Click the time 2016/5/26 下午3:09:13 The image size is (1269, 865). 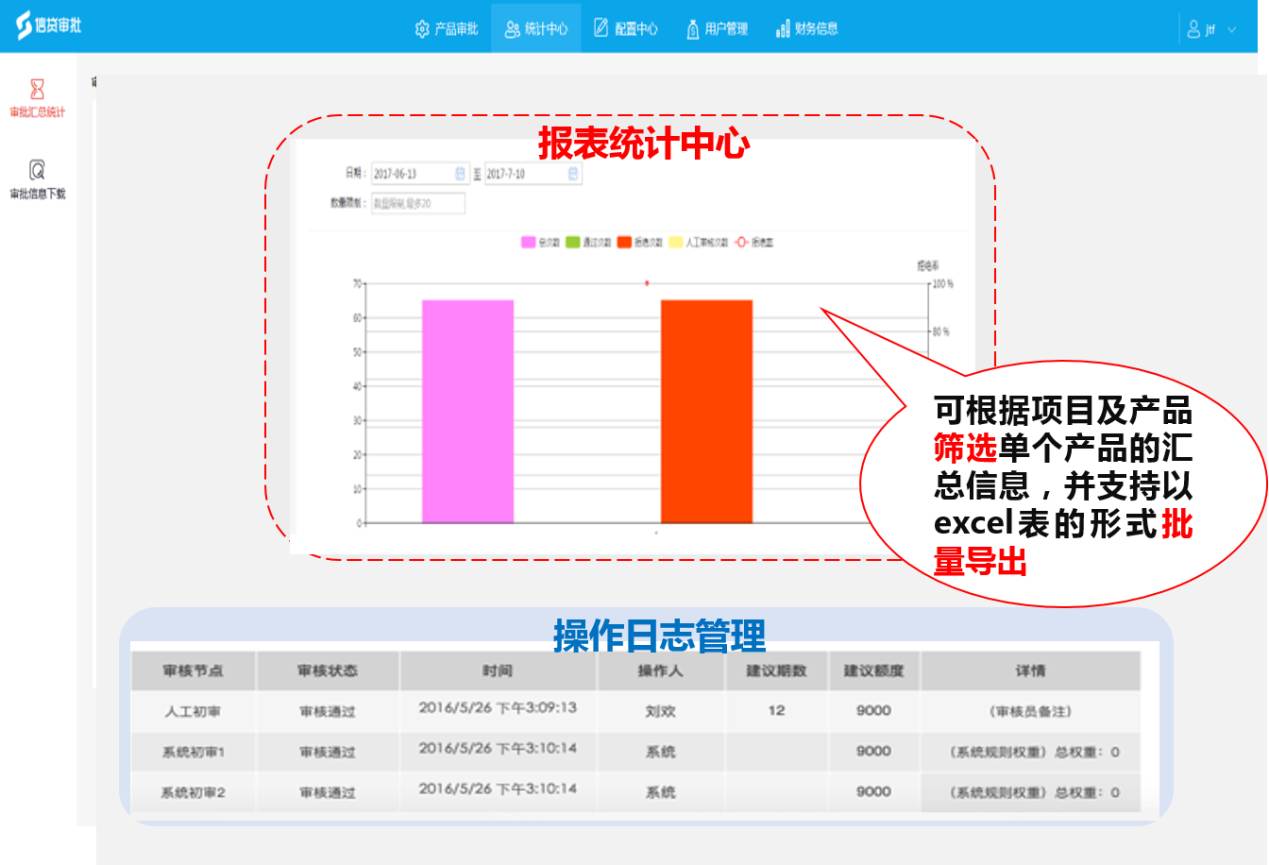[498, 708]
